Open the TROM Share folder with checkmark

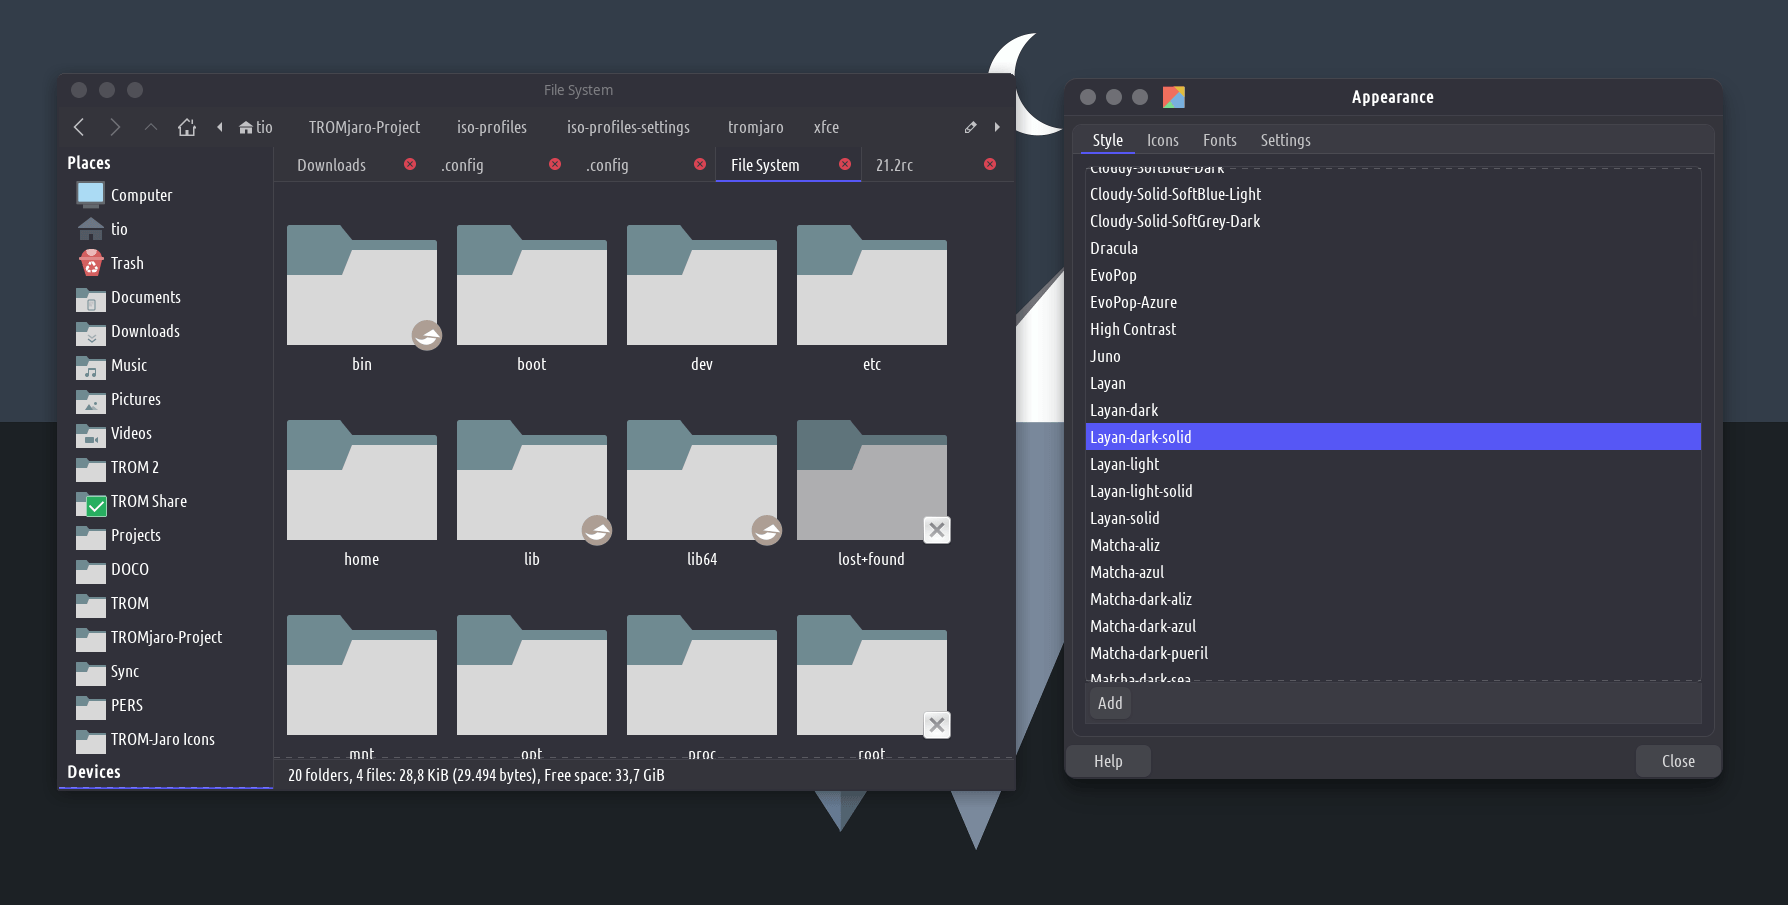click(148, 501)
